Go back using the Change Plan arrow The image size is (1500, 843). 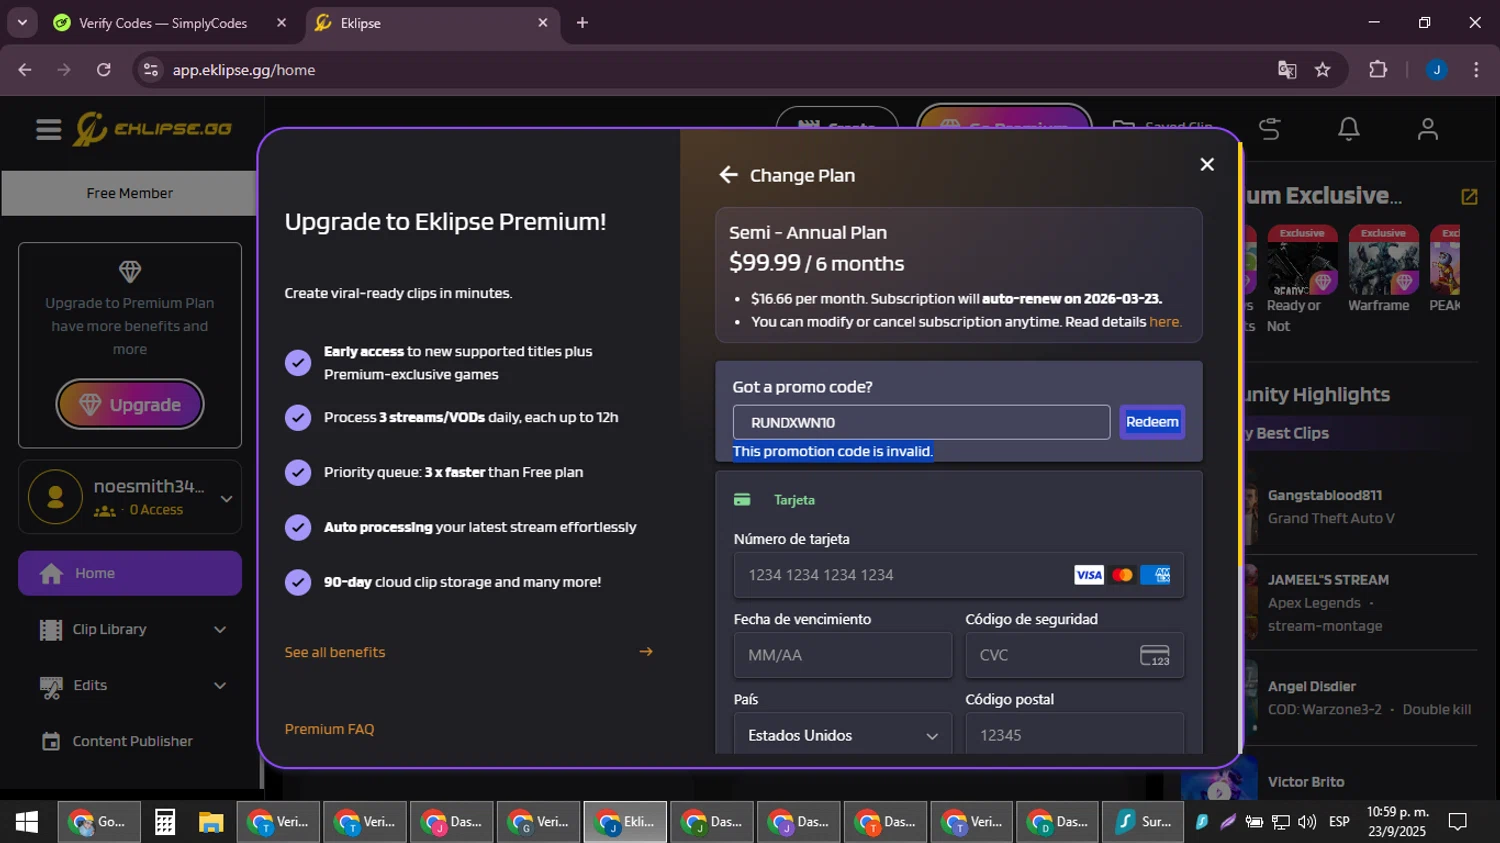728,175
